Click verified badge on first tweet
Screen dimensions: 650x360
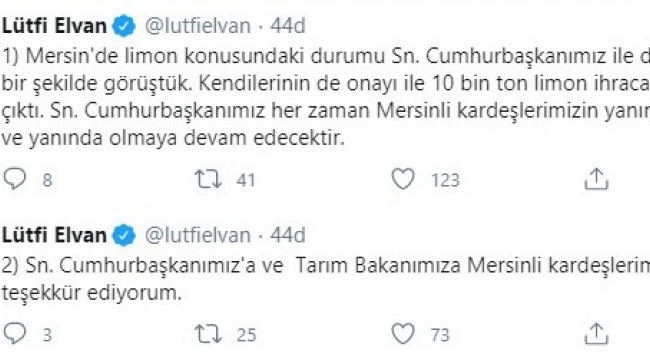[124, 26]
